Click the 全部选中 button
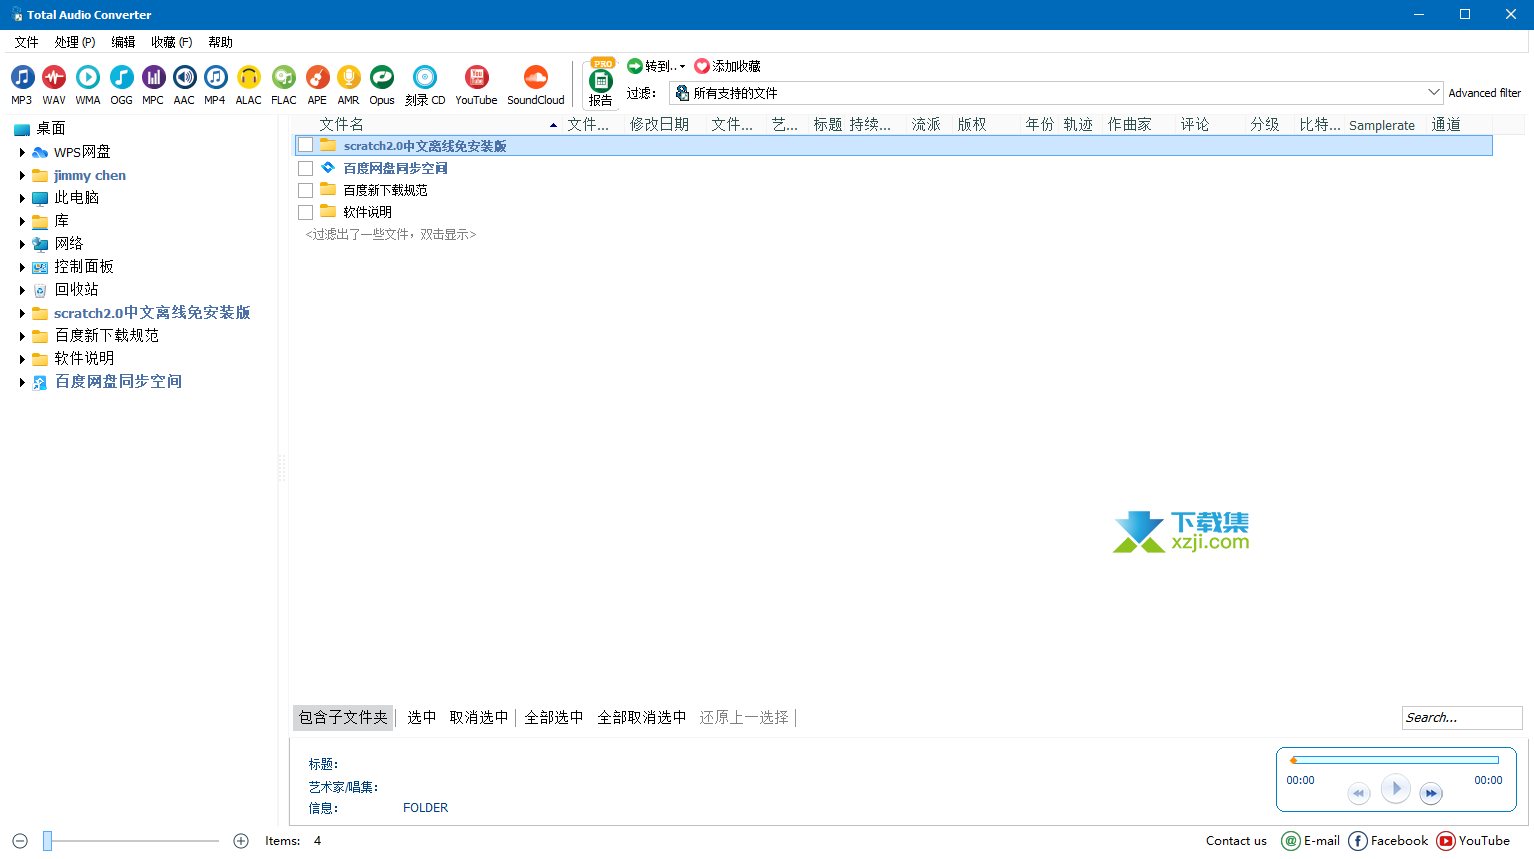This screenshot has height=859, width=1534. (554, 717)
